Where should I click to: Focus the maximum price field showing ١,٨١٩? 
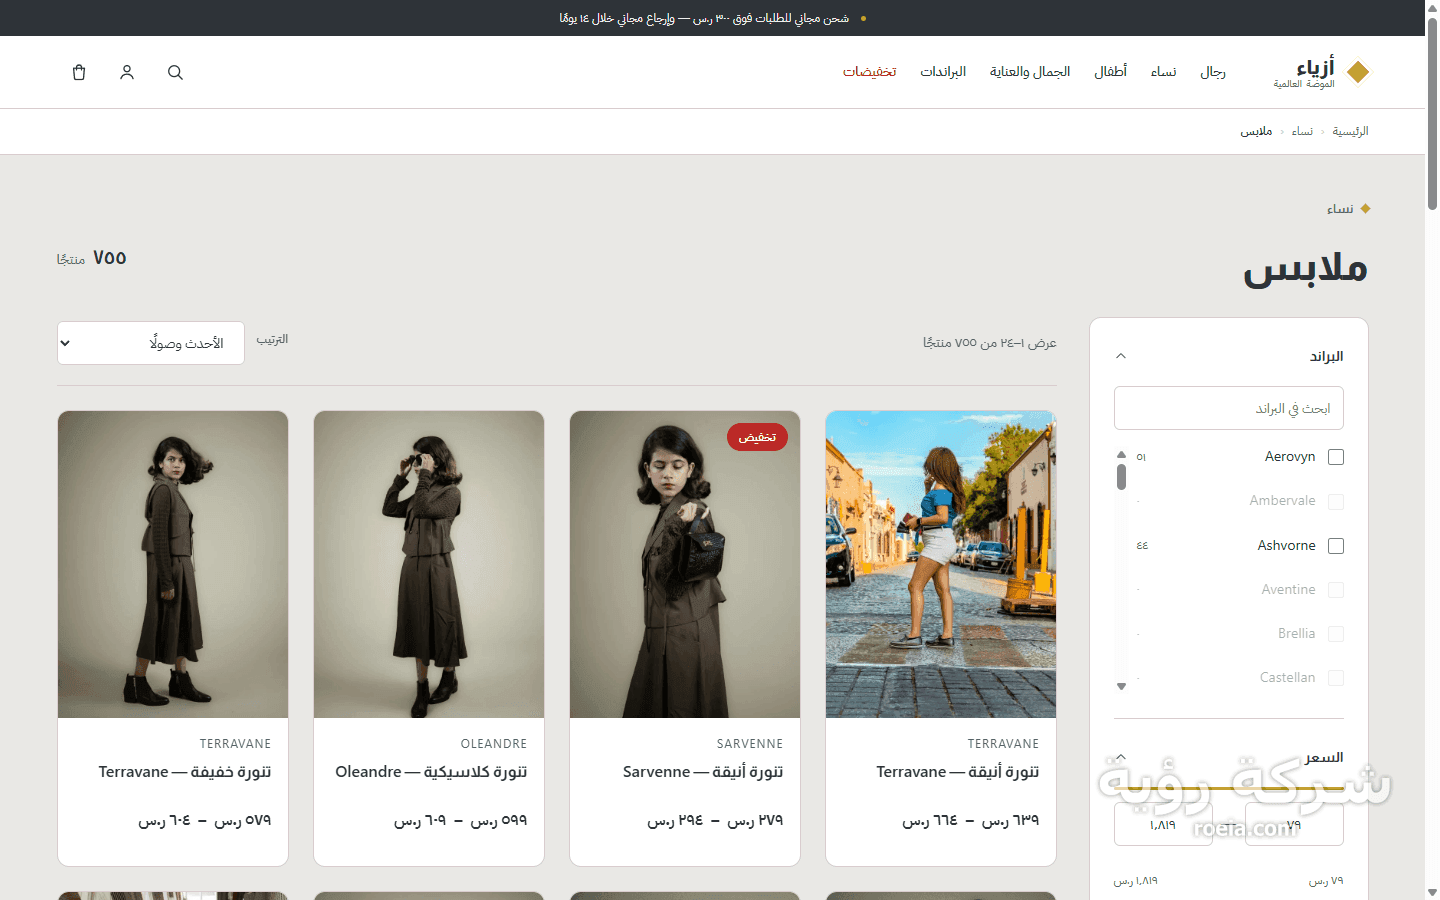pyautogui.click(x=1163, y=825)
